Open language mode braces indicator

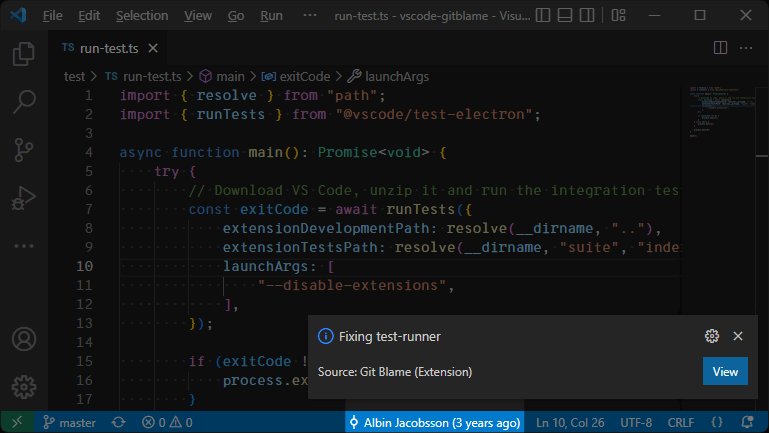point(717,422)
